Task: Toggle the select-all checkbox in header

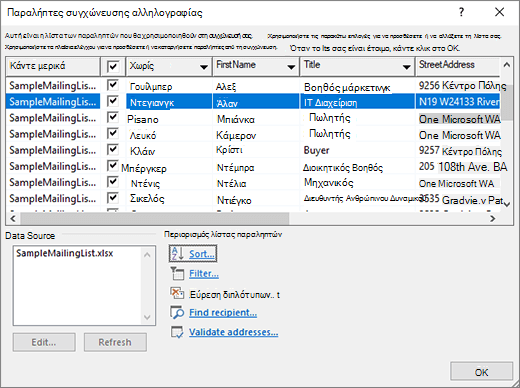Action: click(113, 66)
